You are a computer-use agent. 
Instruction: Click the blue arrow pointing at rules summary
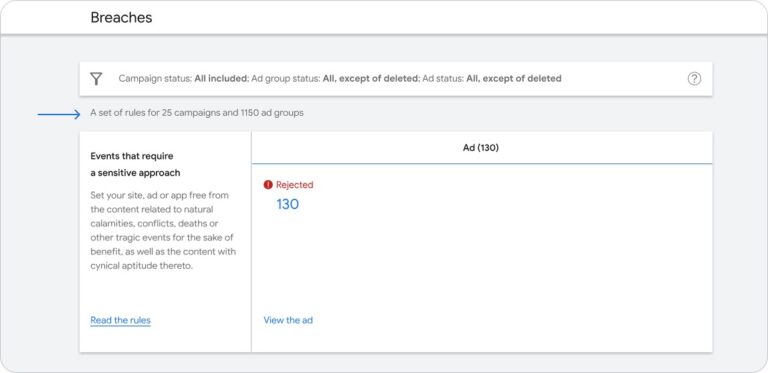[x=59, y=115]
